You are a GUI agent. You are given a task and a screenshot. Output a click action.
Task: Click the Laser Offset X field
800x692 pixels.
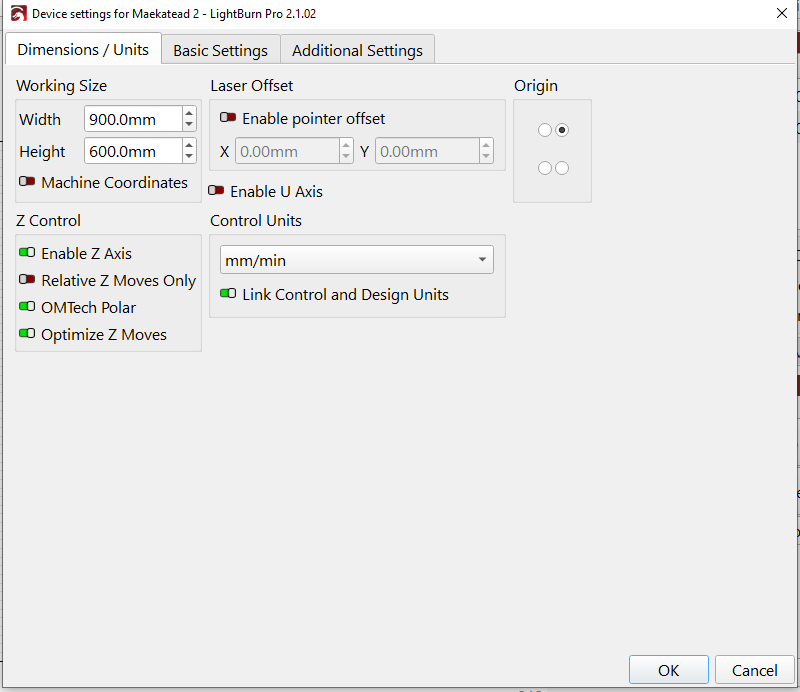(x=287, y=151)
